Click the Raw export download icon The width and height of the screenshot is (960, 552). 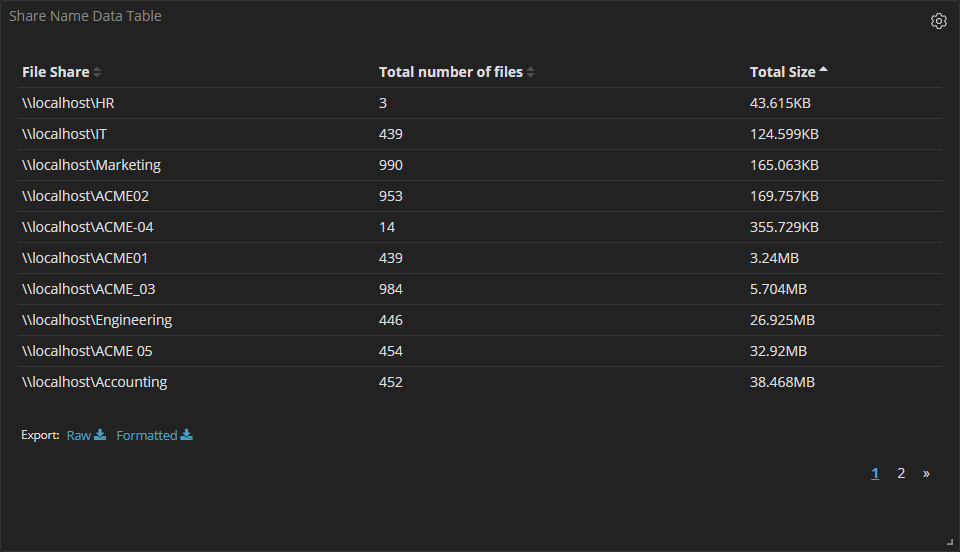[100, 435]
